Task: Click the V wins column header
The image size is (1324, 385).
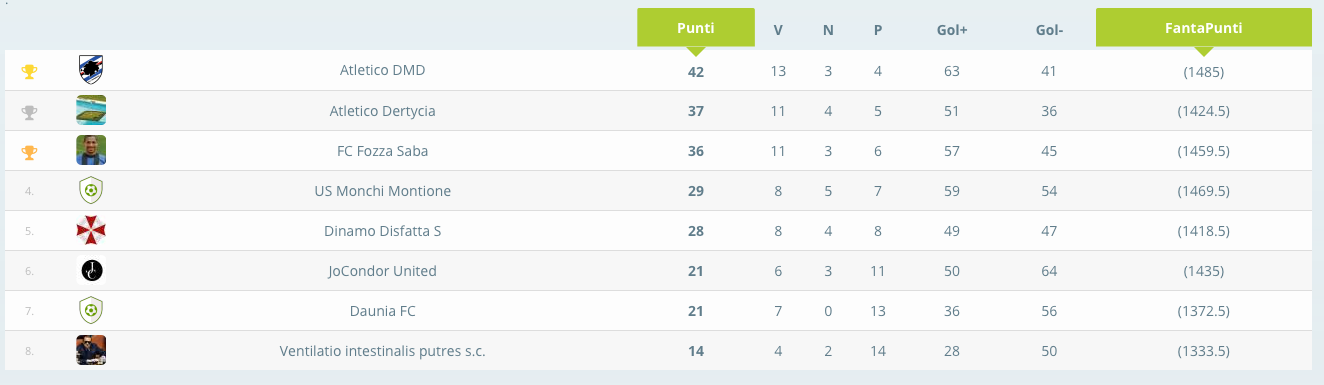Action: tap(778, 30)
